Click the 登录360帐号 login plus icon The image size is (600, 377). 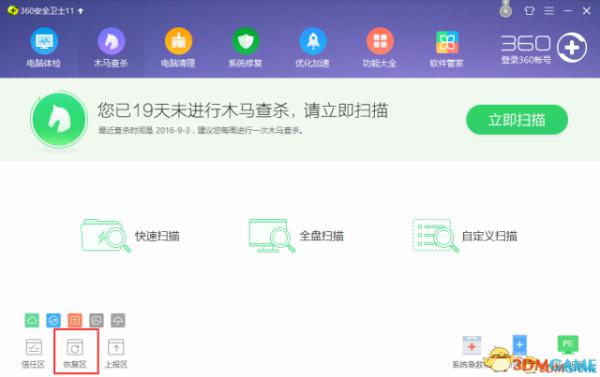[572, 48]
